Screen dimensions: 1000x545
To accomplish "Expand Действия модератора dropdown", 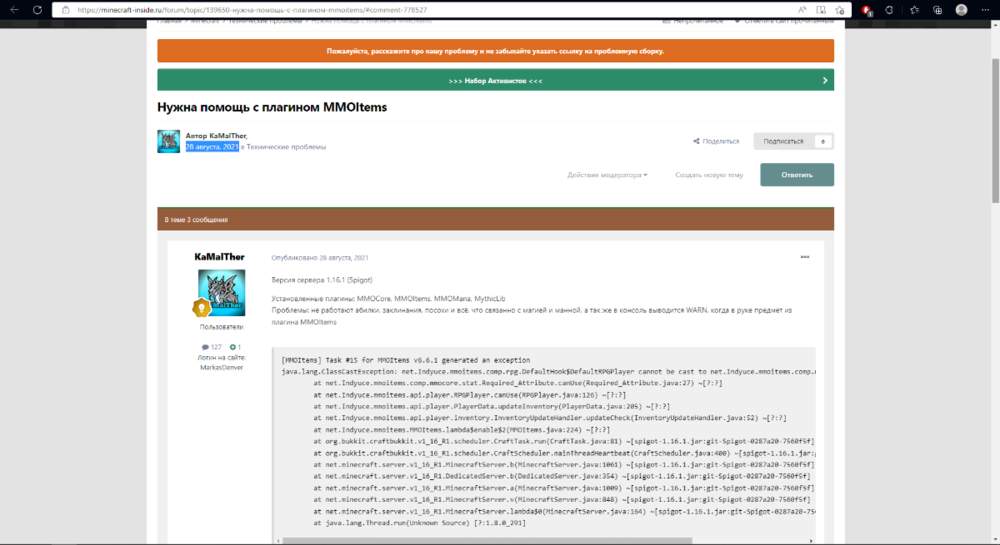I will pos(607,175).
